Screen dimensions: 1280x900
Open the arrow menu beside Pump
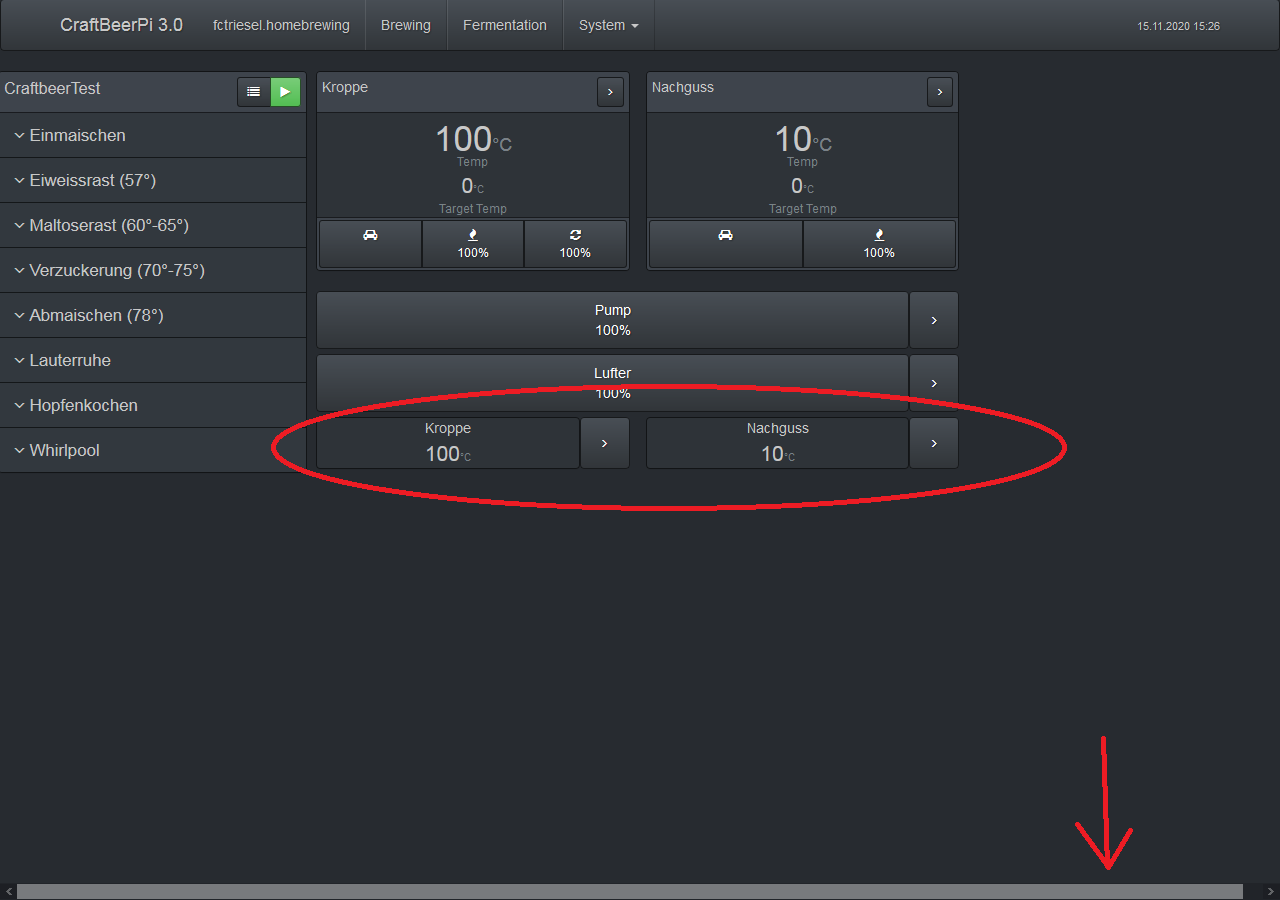pyautogui.click(x=934, y=320)
